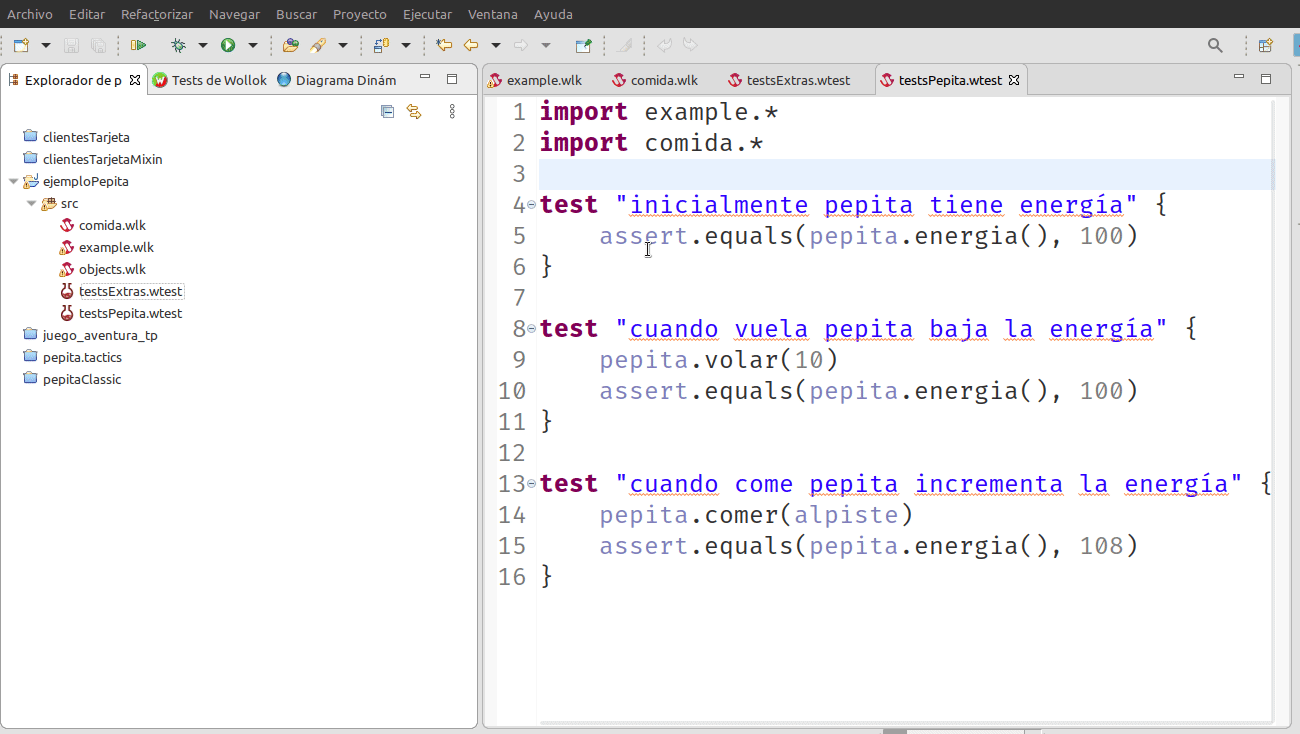Launch Debug with the bug icon
Screen dimensions: 1300x734
tap(178, 45)
